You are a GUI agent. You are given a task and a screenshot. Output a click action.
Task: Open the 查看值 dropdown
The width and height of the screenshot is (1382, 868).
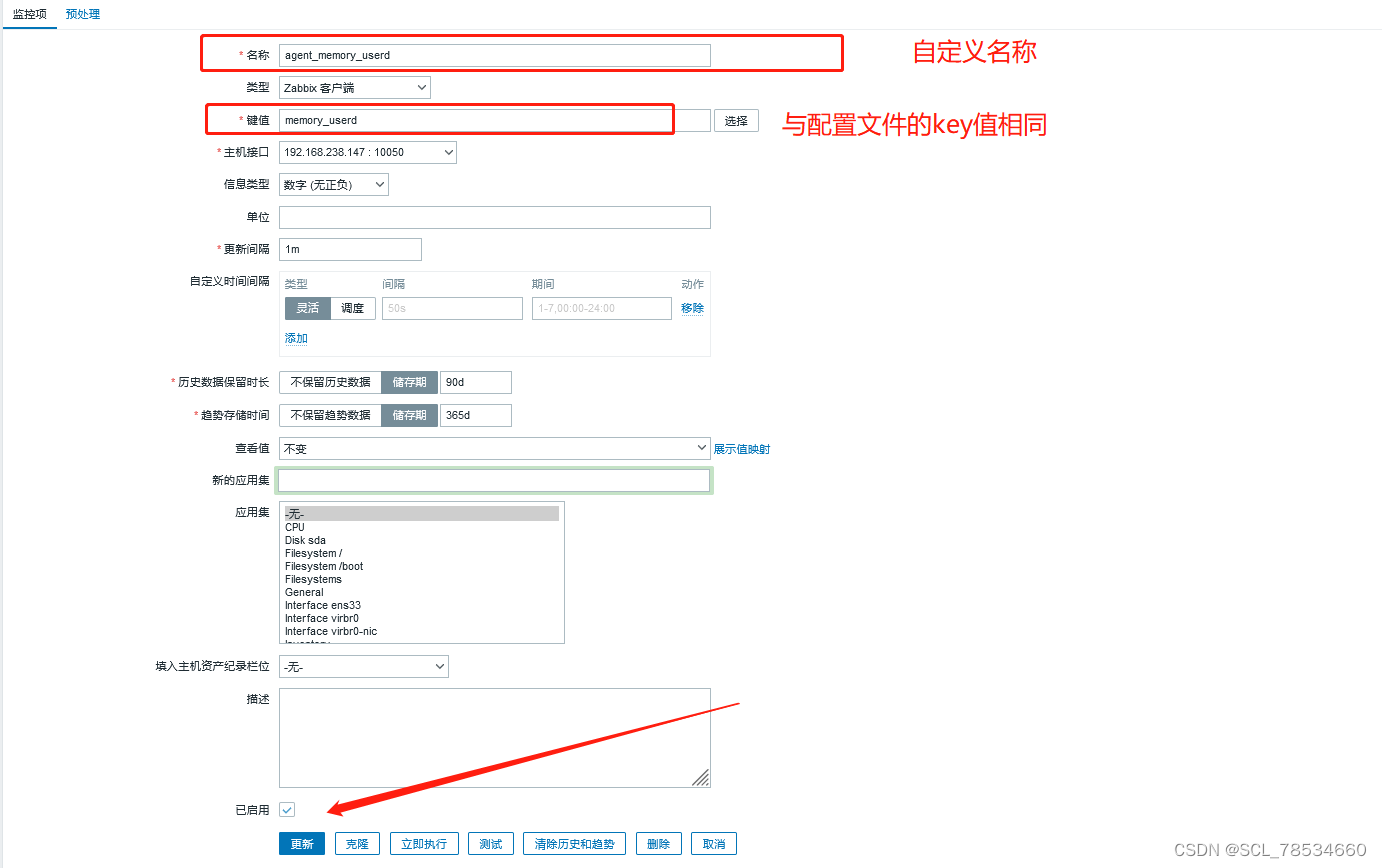coord(495,448)
